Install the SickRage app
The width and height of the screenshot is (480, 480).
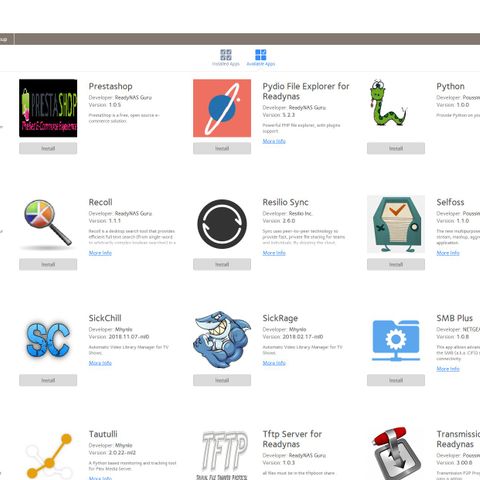(x=222, y=380)
